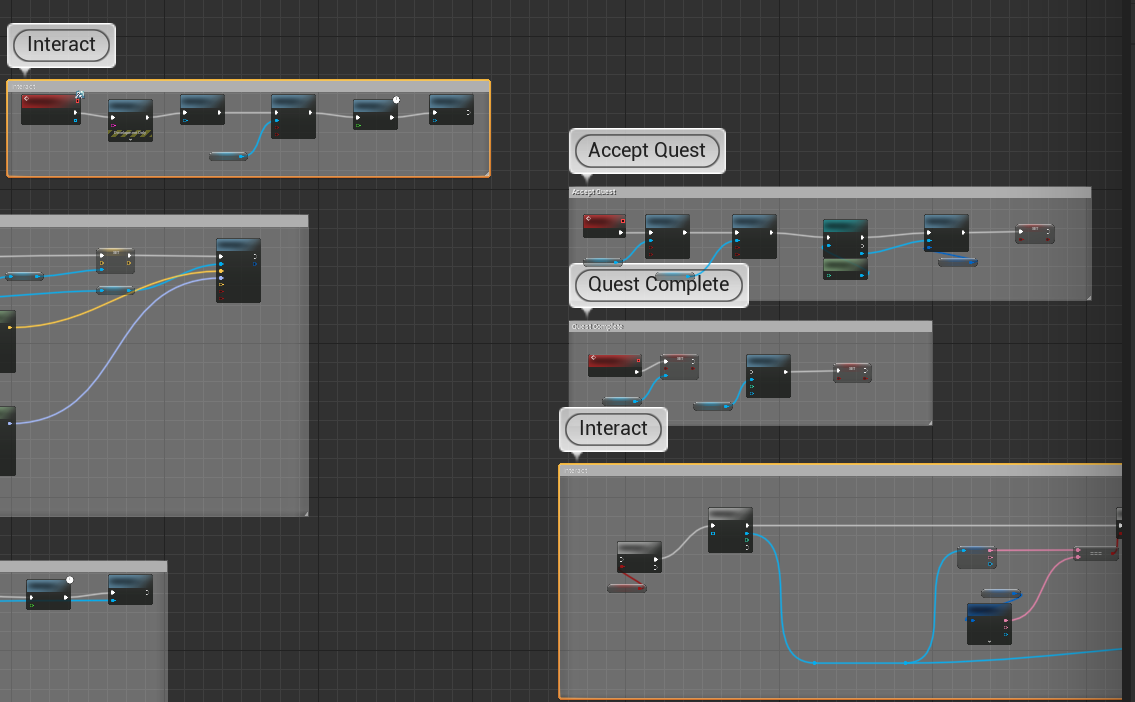Expand the dark blue node's bottom arrow

point(989,640)
